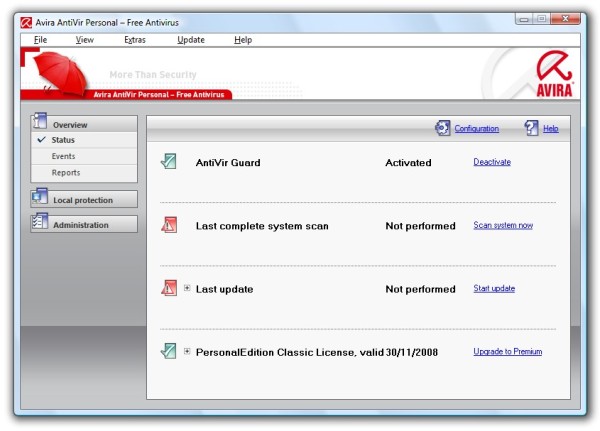The height and width of the screenshot is (431, 600).
Task: Click the Start update link
Action: [x=494, y=289]
